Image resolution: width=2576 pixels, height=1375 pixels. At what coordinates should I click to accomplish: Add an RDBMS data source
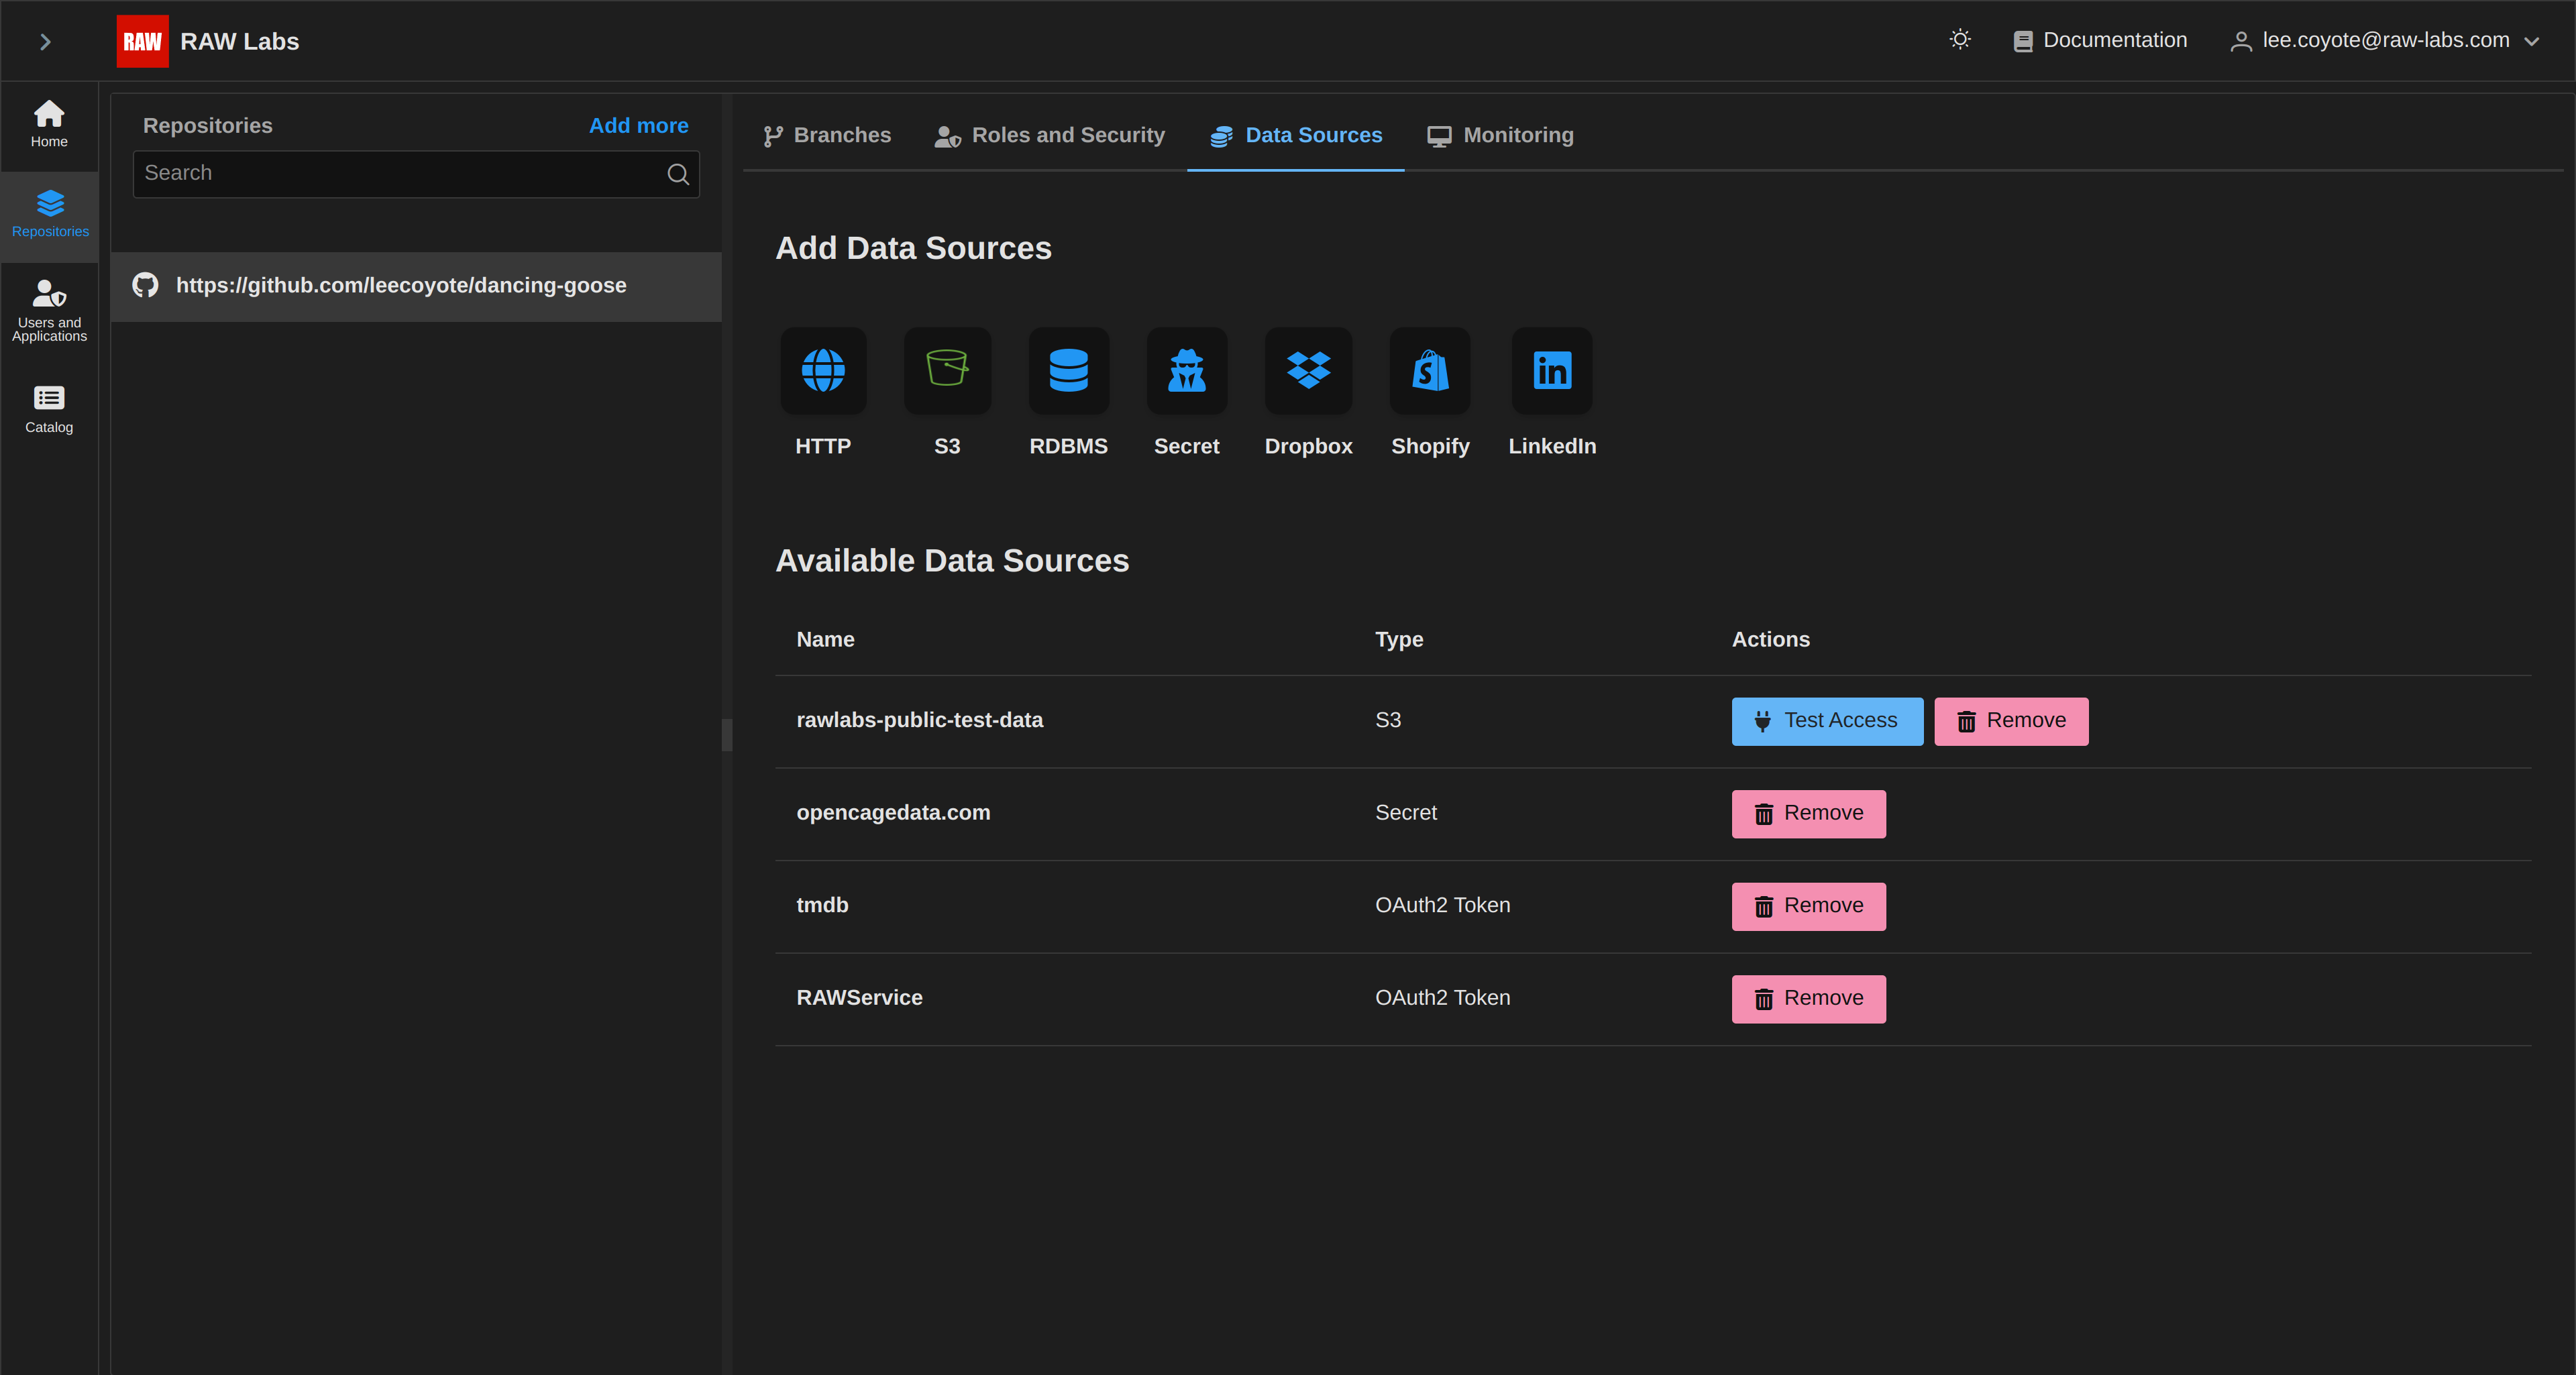click(1069, 371)
